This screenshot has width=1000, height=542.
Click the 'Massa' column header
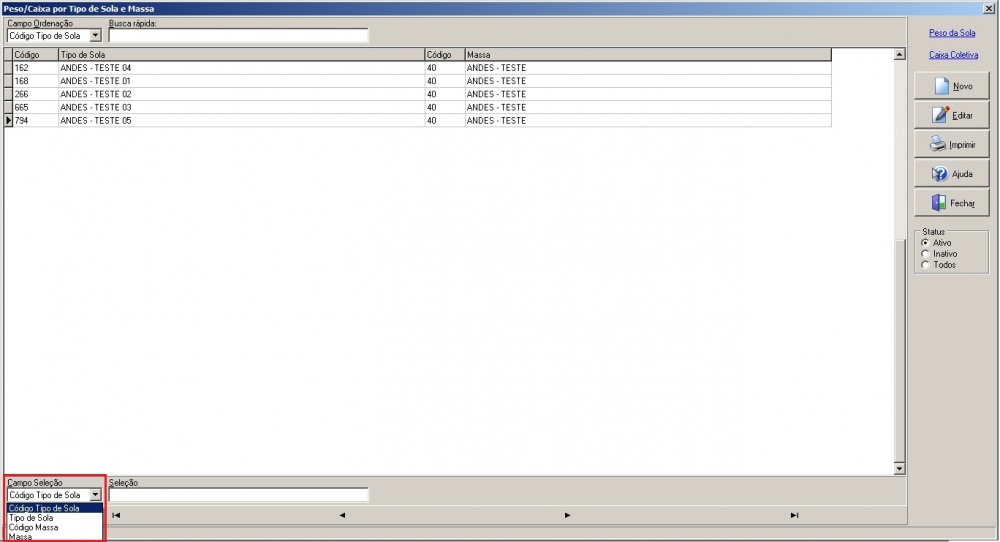pyautogui.click(x=648, y=55)
